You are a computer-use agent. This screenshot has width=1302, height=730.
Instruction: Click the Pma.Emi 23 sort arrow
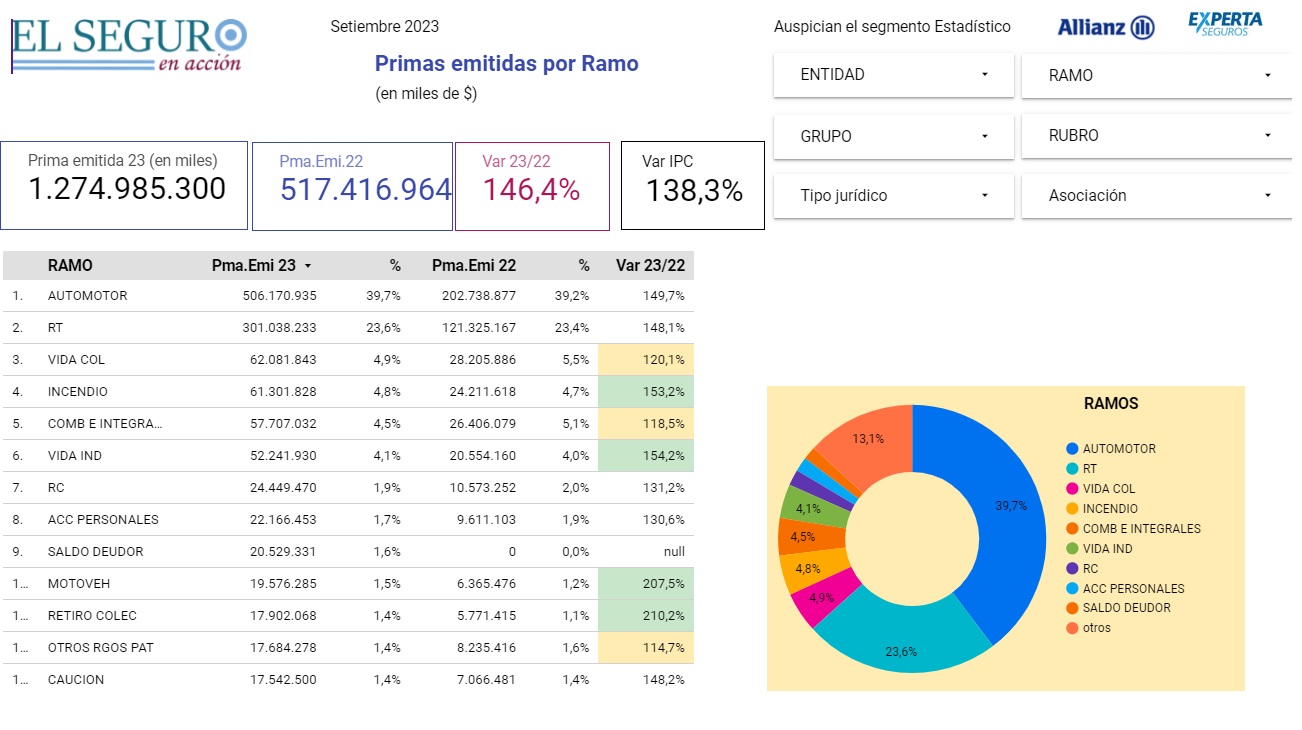click(308, 266)
